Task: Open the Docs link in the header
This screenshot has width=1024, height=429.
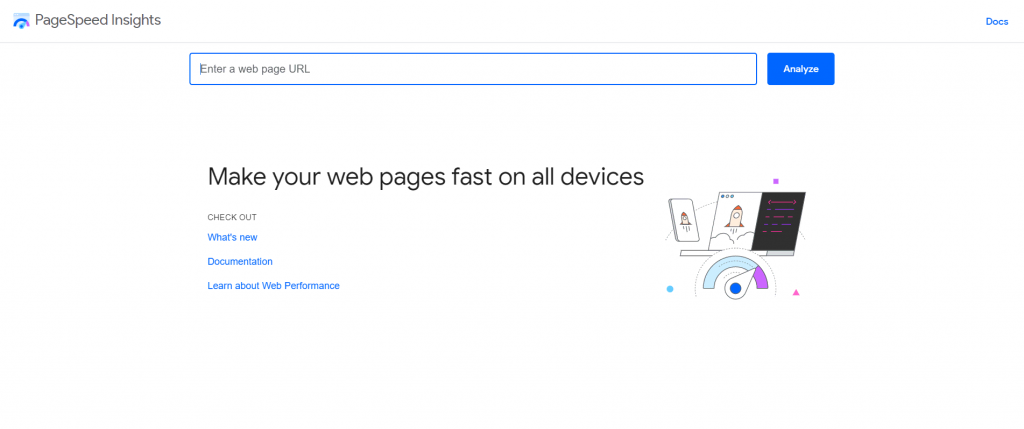Action: [x=996, y=21]
